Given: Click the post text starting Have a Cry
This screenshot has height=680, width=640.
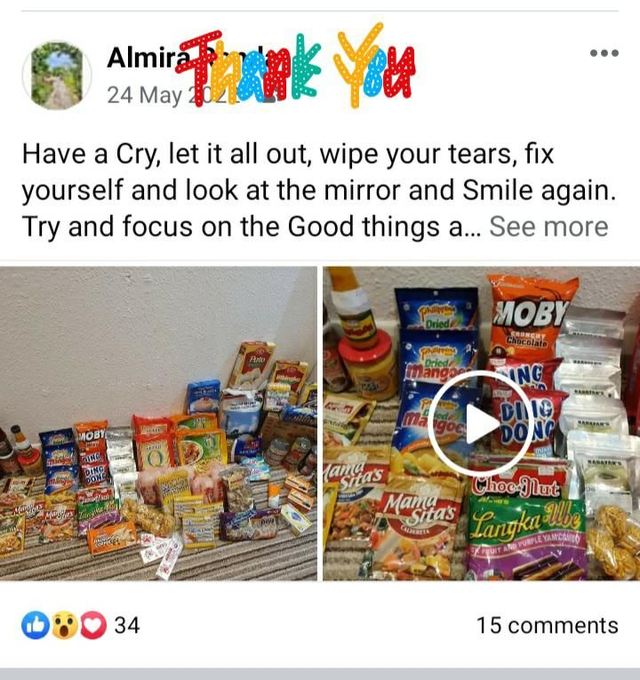Looking at the screenshot, I should [x=319, y=190].
